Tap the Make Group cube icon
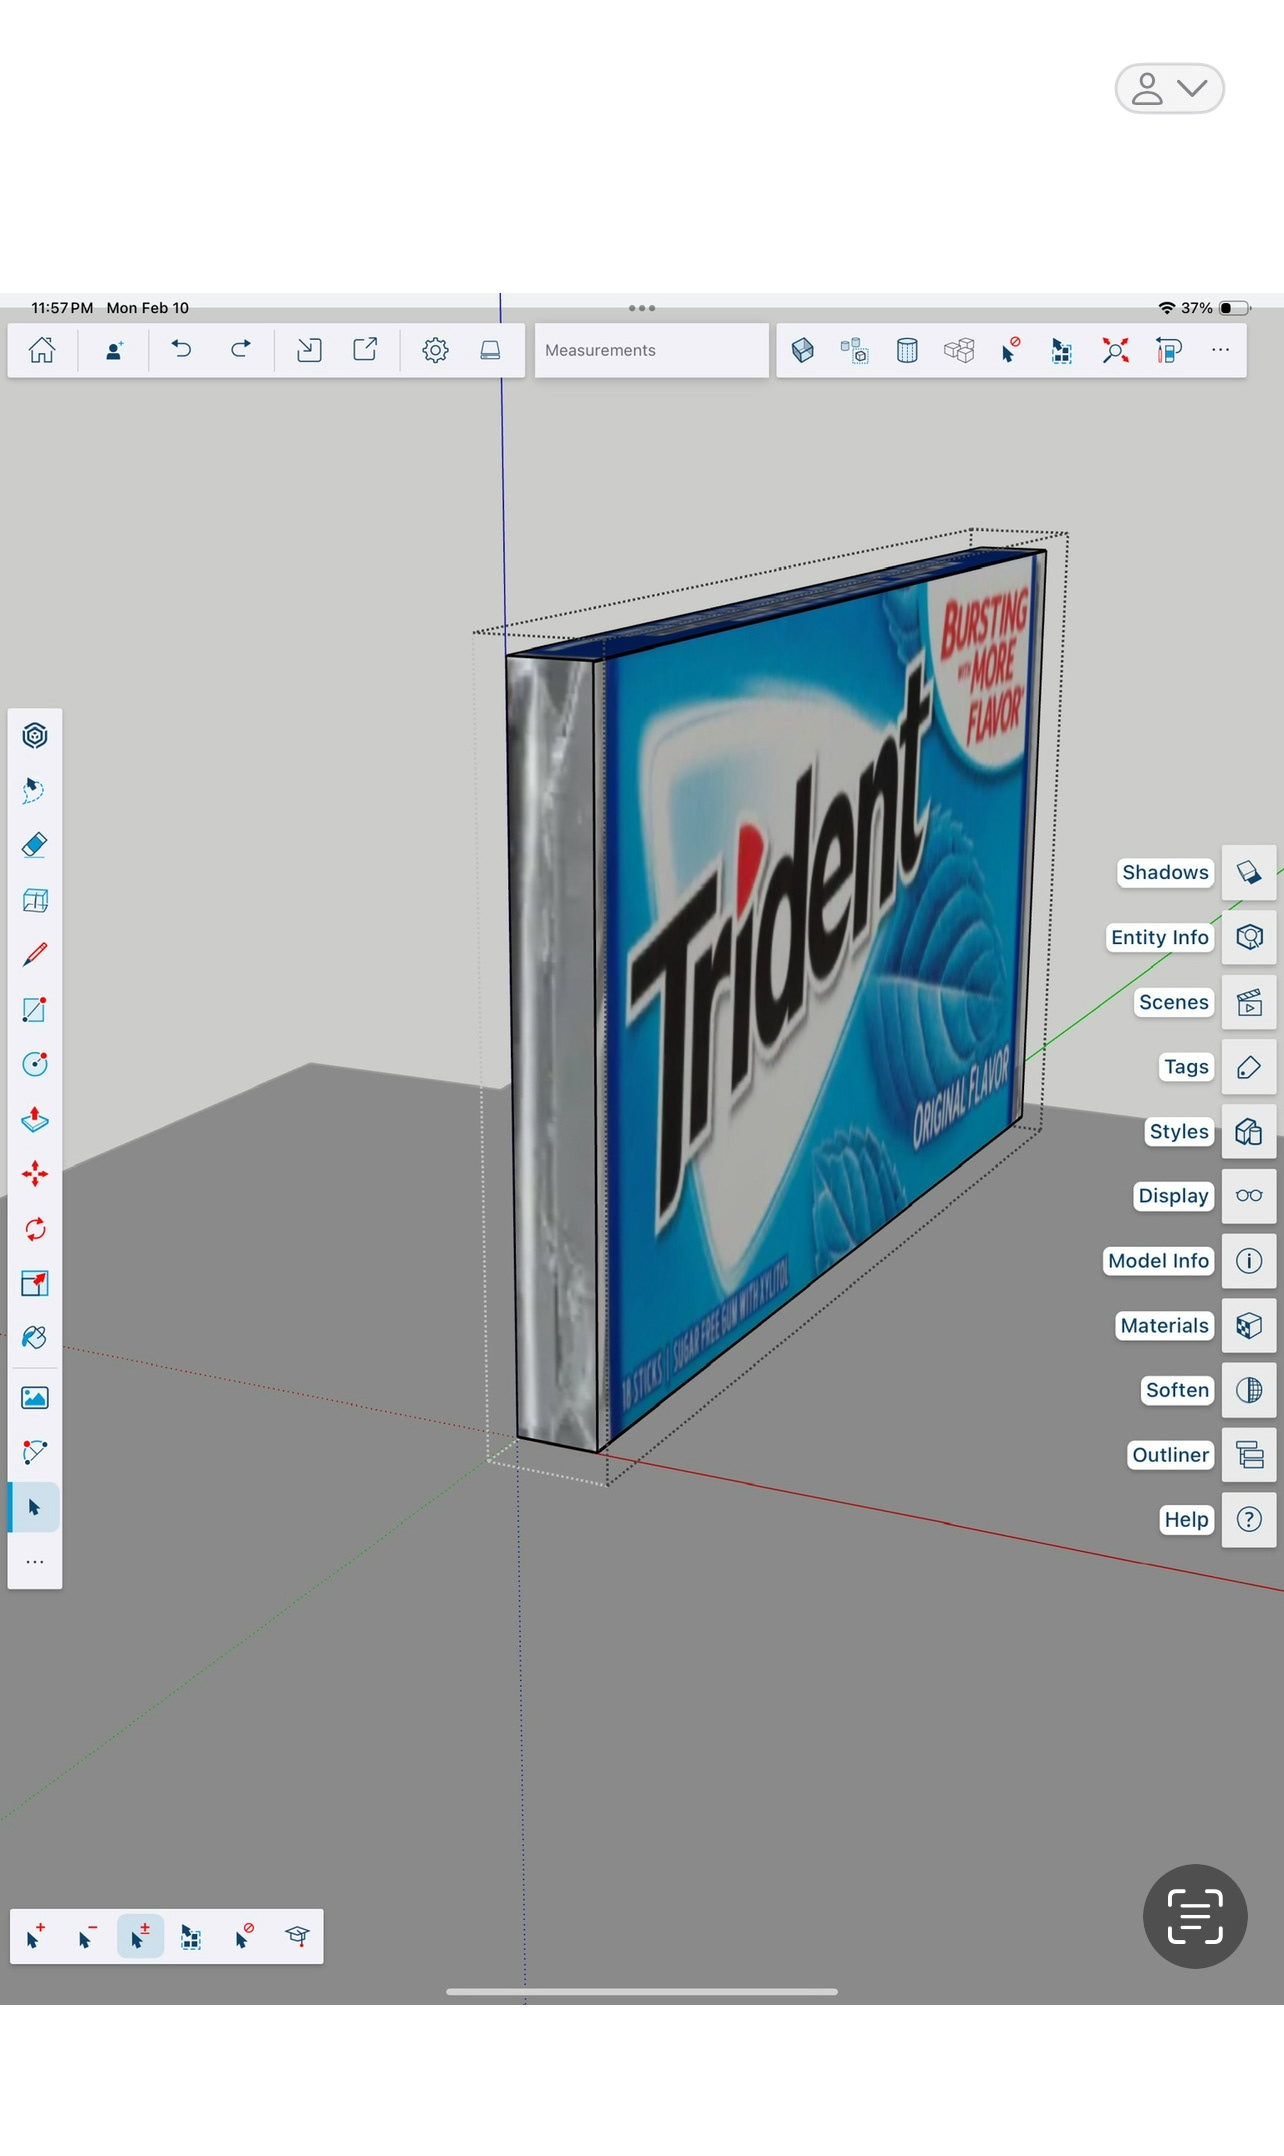The height and width of the screenshot is (2156, 1284). 803,350
